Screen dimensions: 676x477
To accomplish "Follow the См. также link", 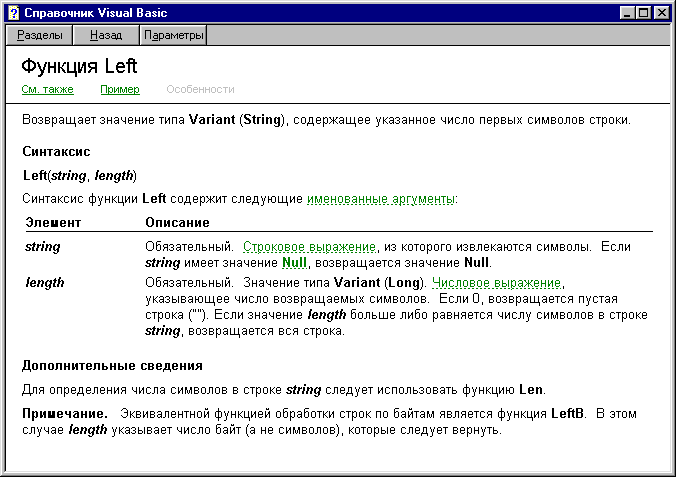I will tap(47, 89).
